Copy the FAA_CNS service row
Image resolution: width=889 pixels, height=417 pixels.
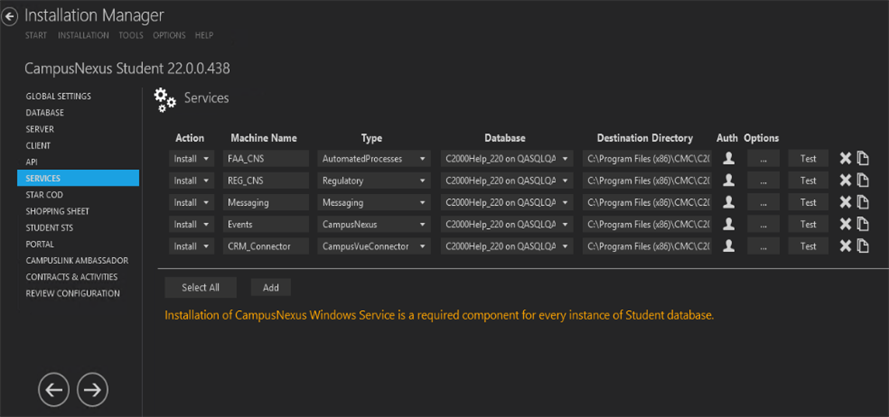(x=863, y=158)
